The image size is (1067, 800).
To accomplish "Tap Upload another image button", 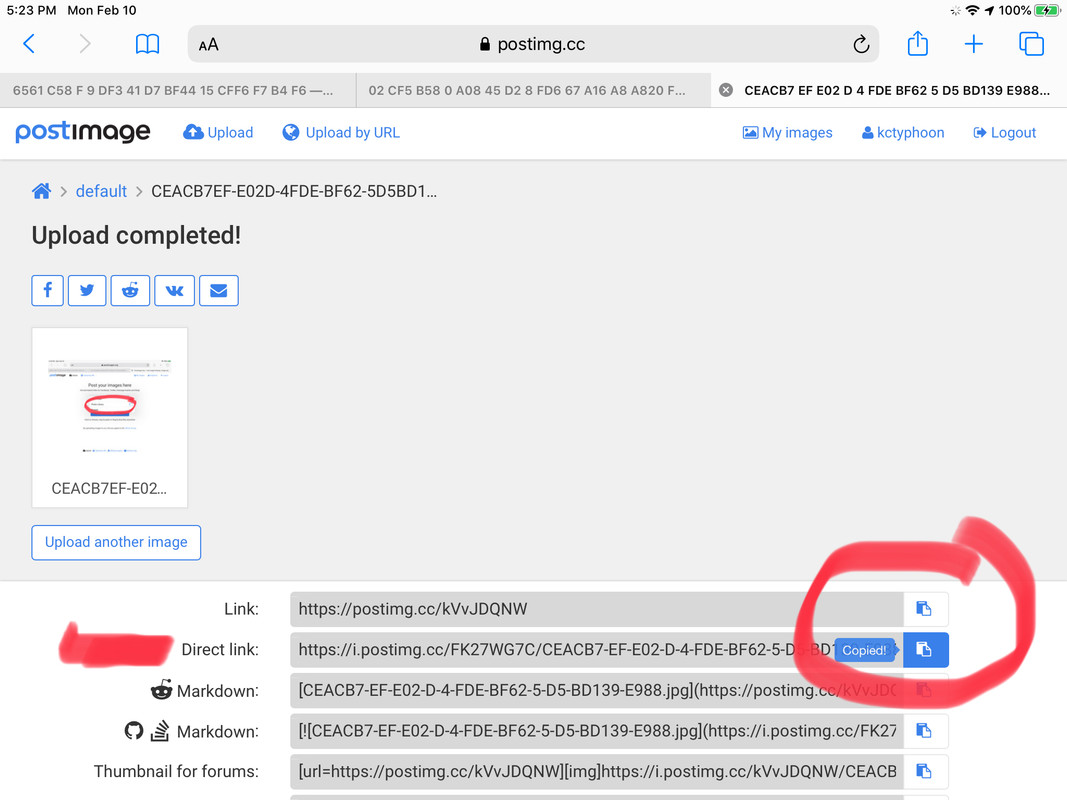I will [116, 542].
